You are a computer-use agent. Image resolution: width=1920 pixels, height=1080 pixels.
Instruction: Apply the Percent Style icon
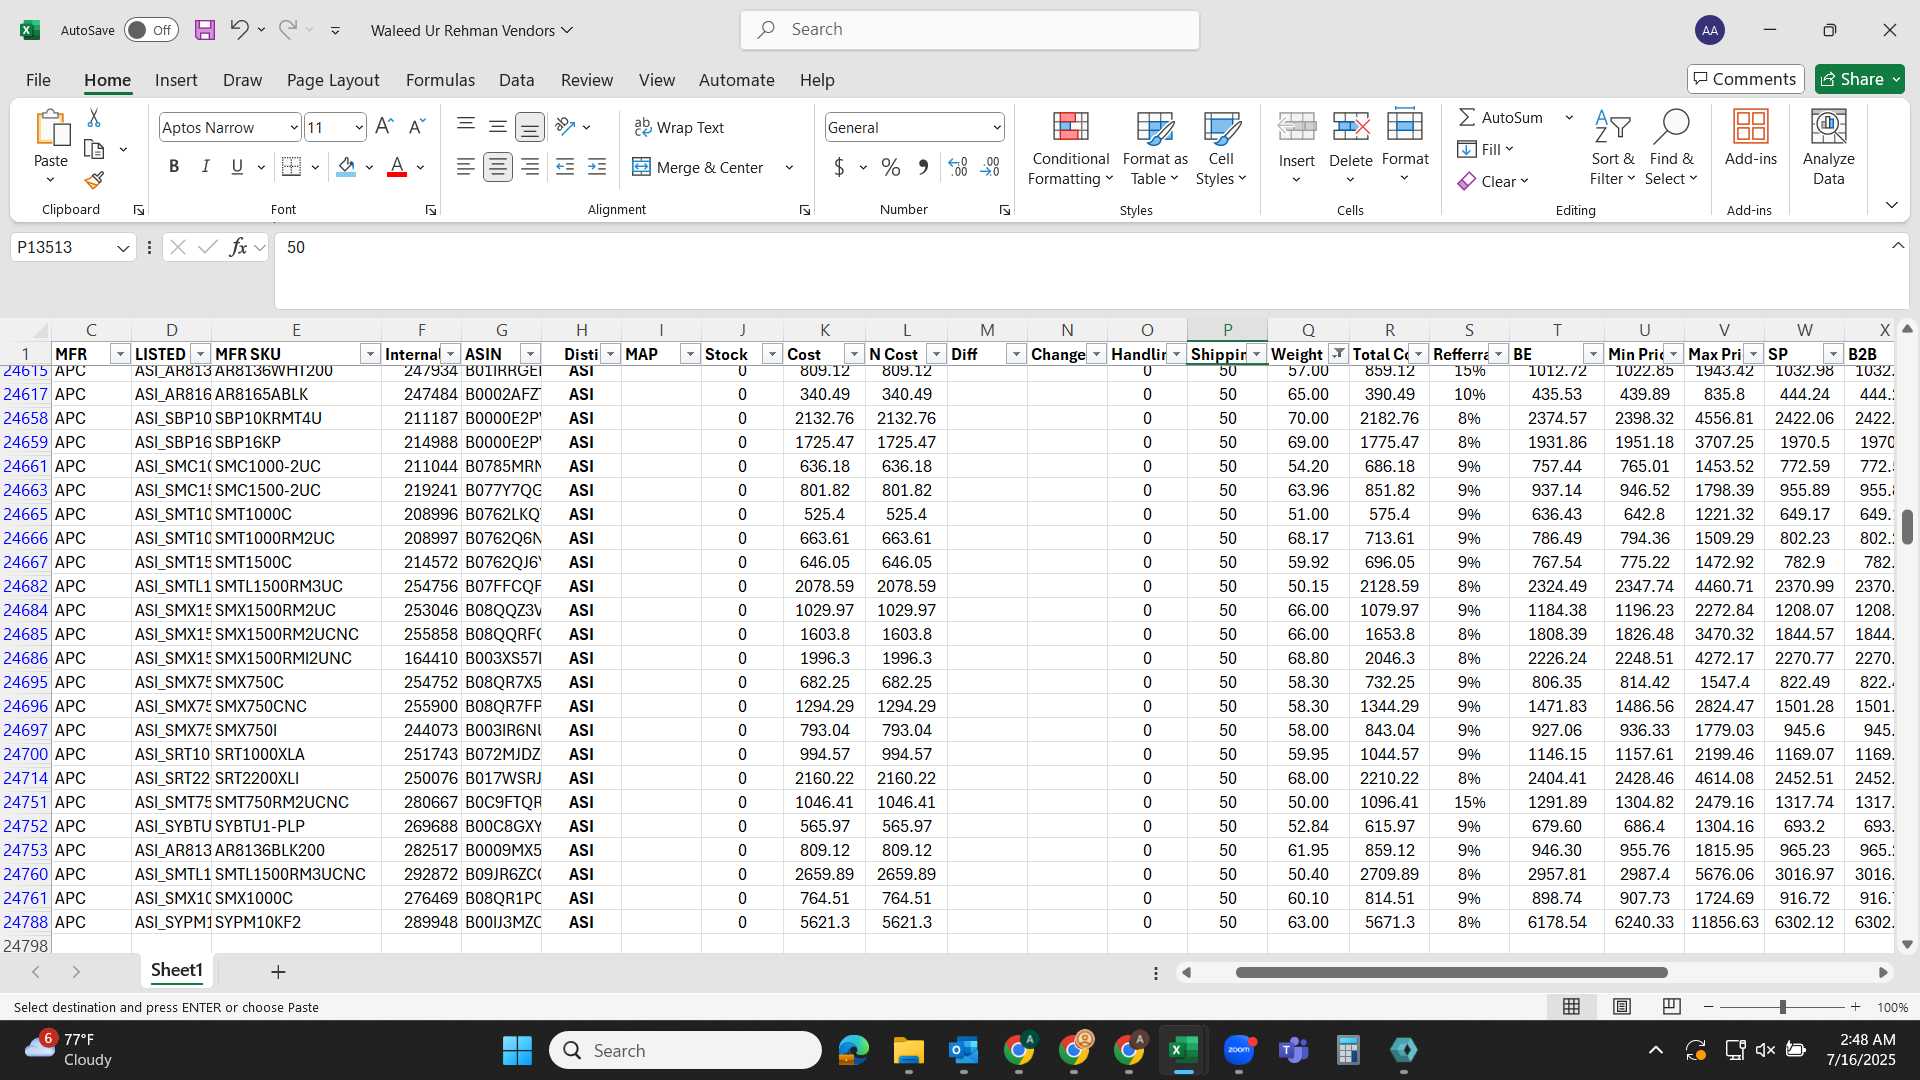point(891,167)
